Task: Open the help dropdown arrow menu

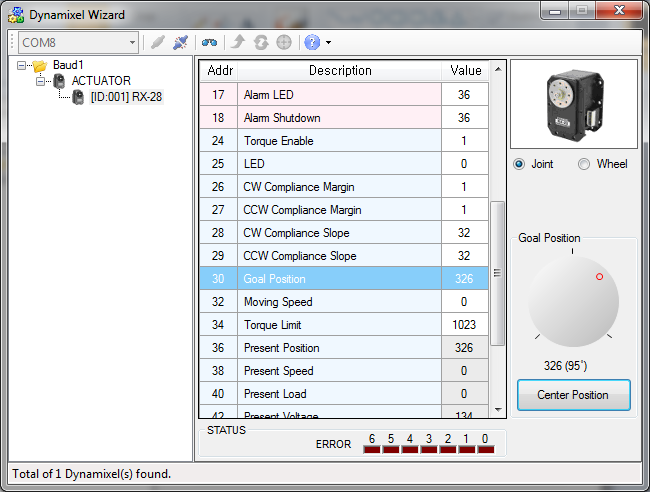Action: [x=328, y=43]
